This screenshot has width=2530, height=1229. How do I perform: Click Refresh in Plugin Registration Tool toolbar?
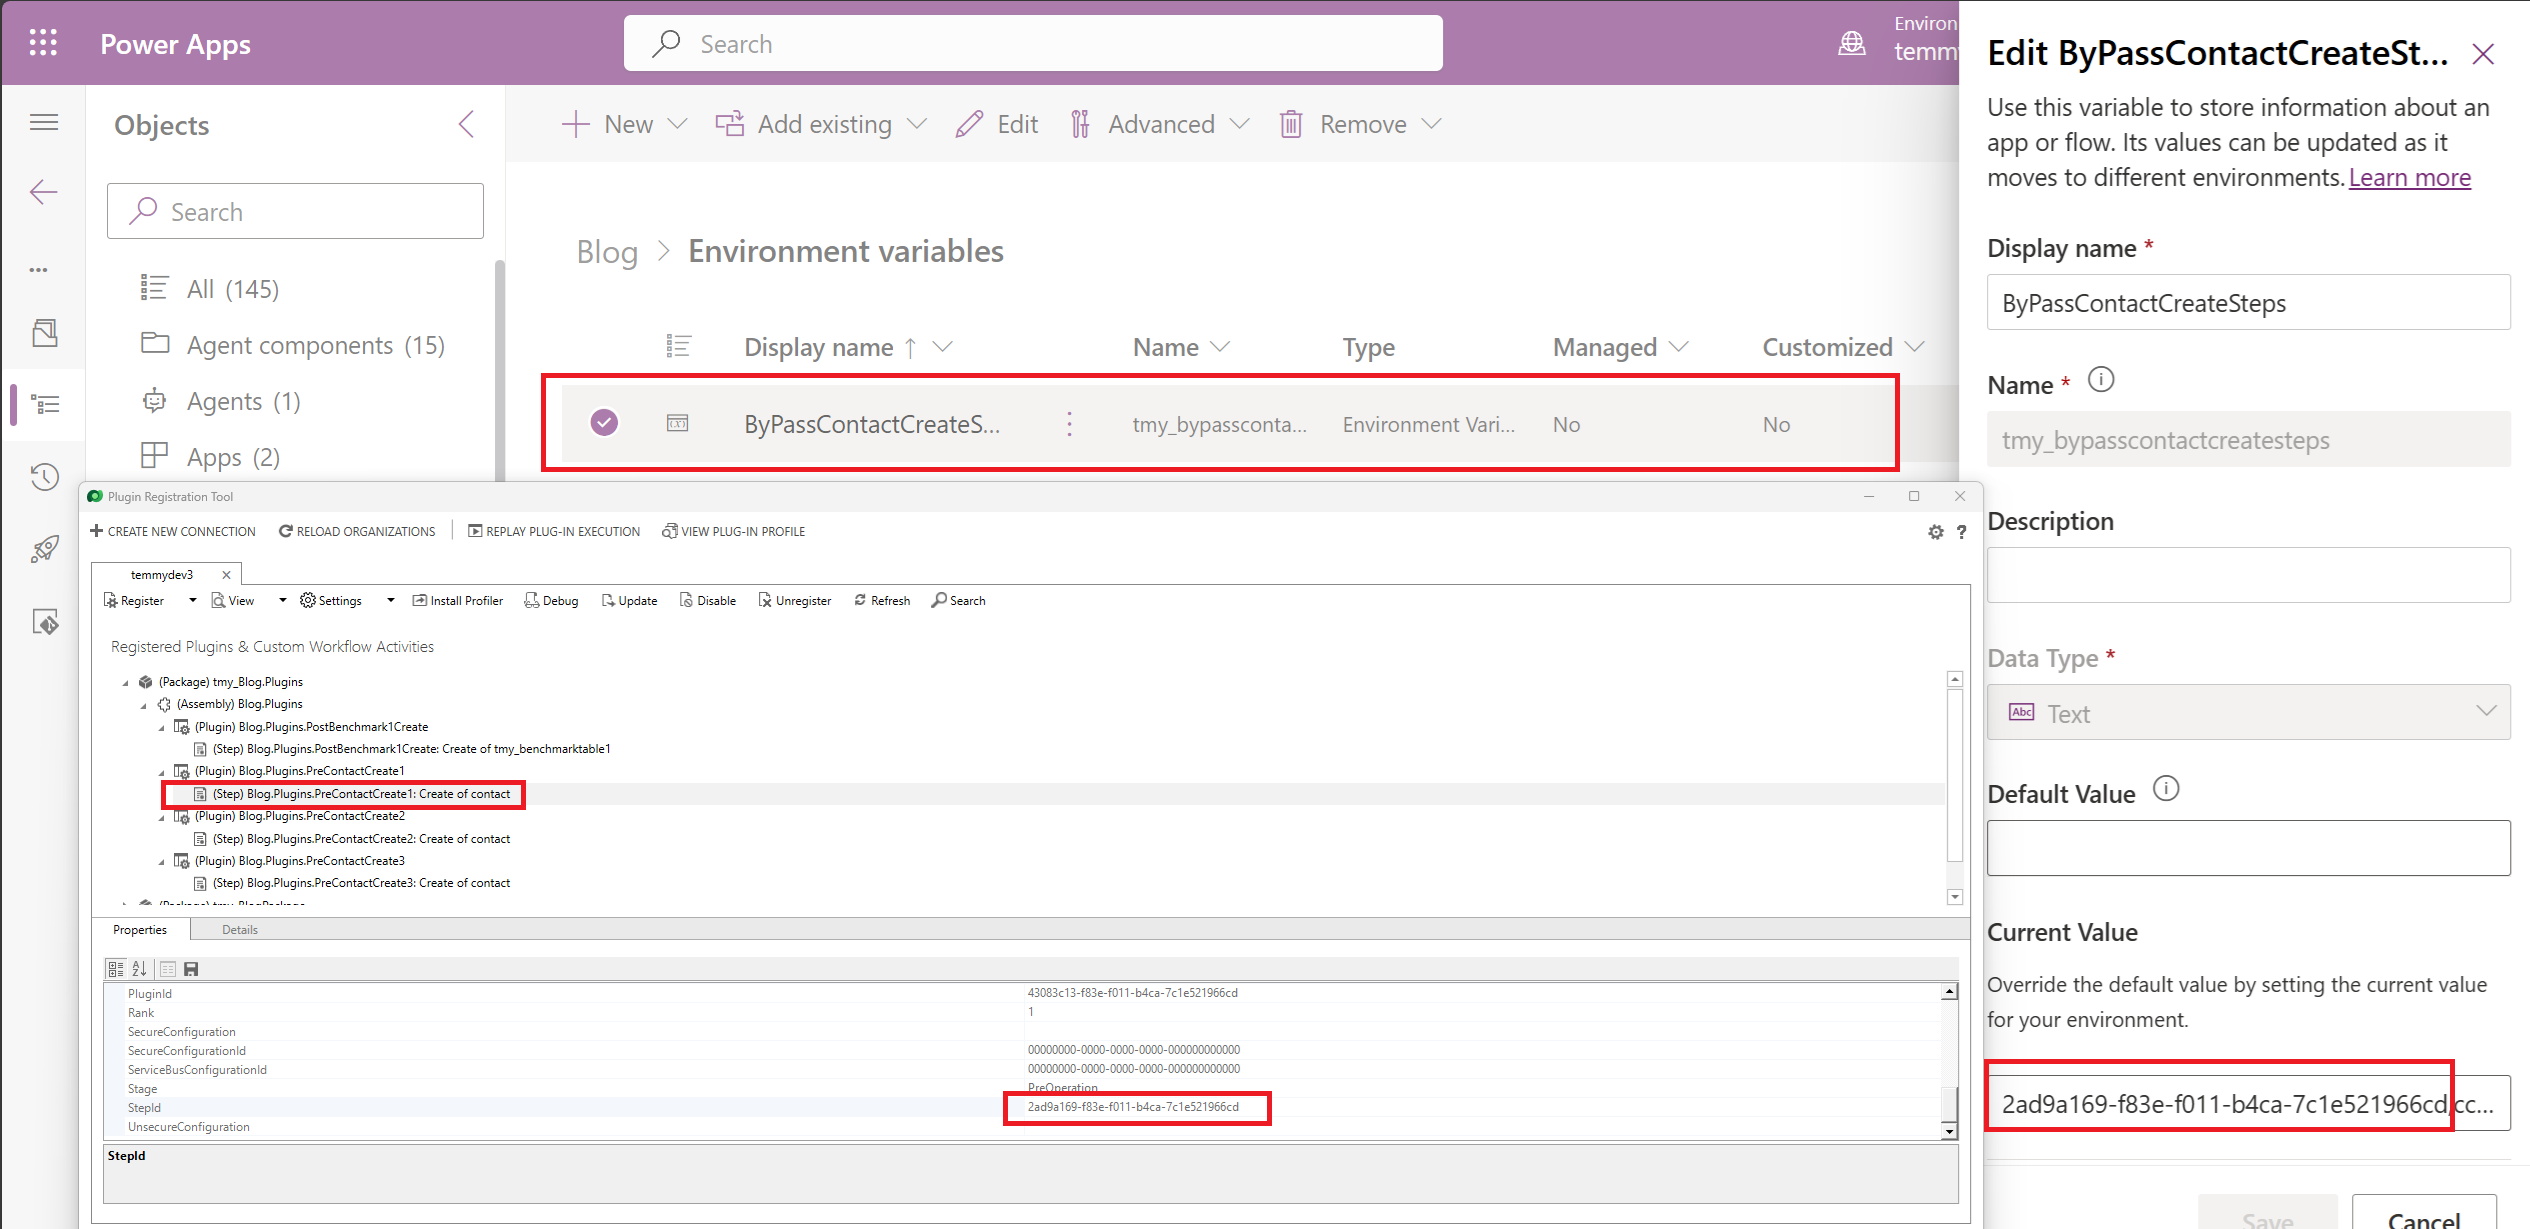point(882,600)
